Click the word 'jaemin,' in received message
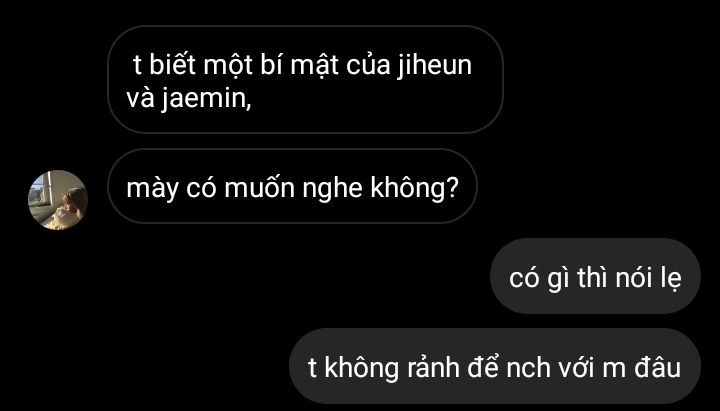The width and height of the screenshot is (720, 411). [206, 99]
